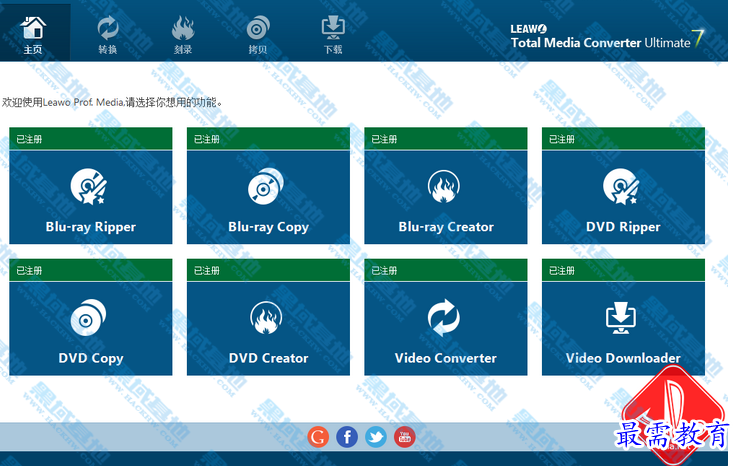Click the Blu-ray Copy label
738x466 pixels.
coord(269,227)
